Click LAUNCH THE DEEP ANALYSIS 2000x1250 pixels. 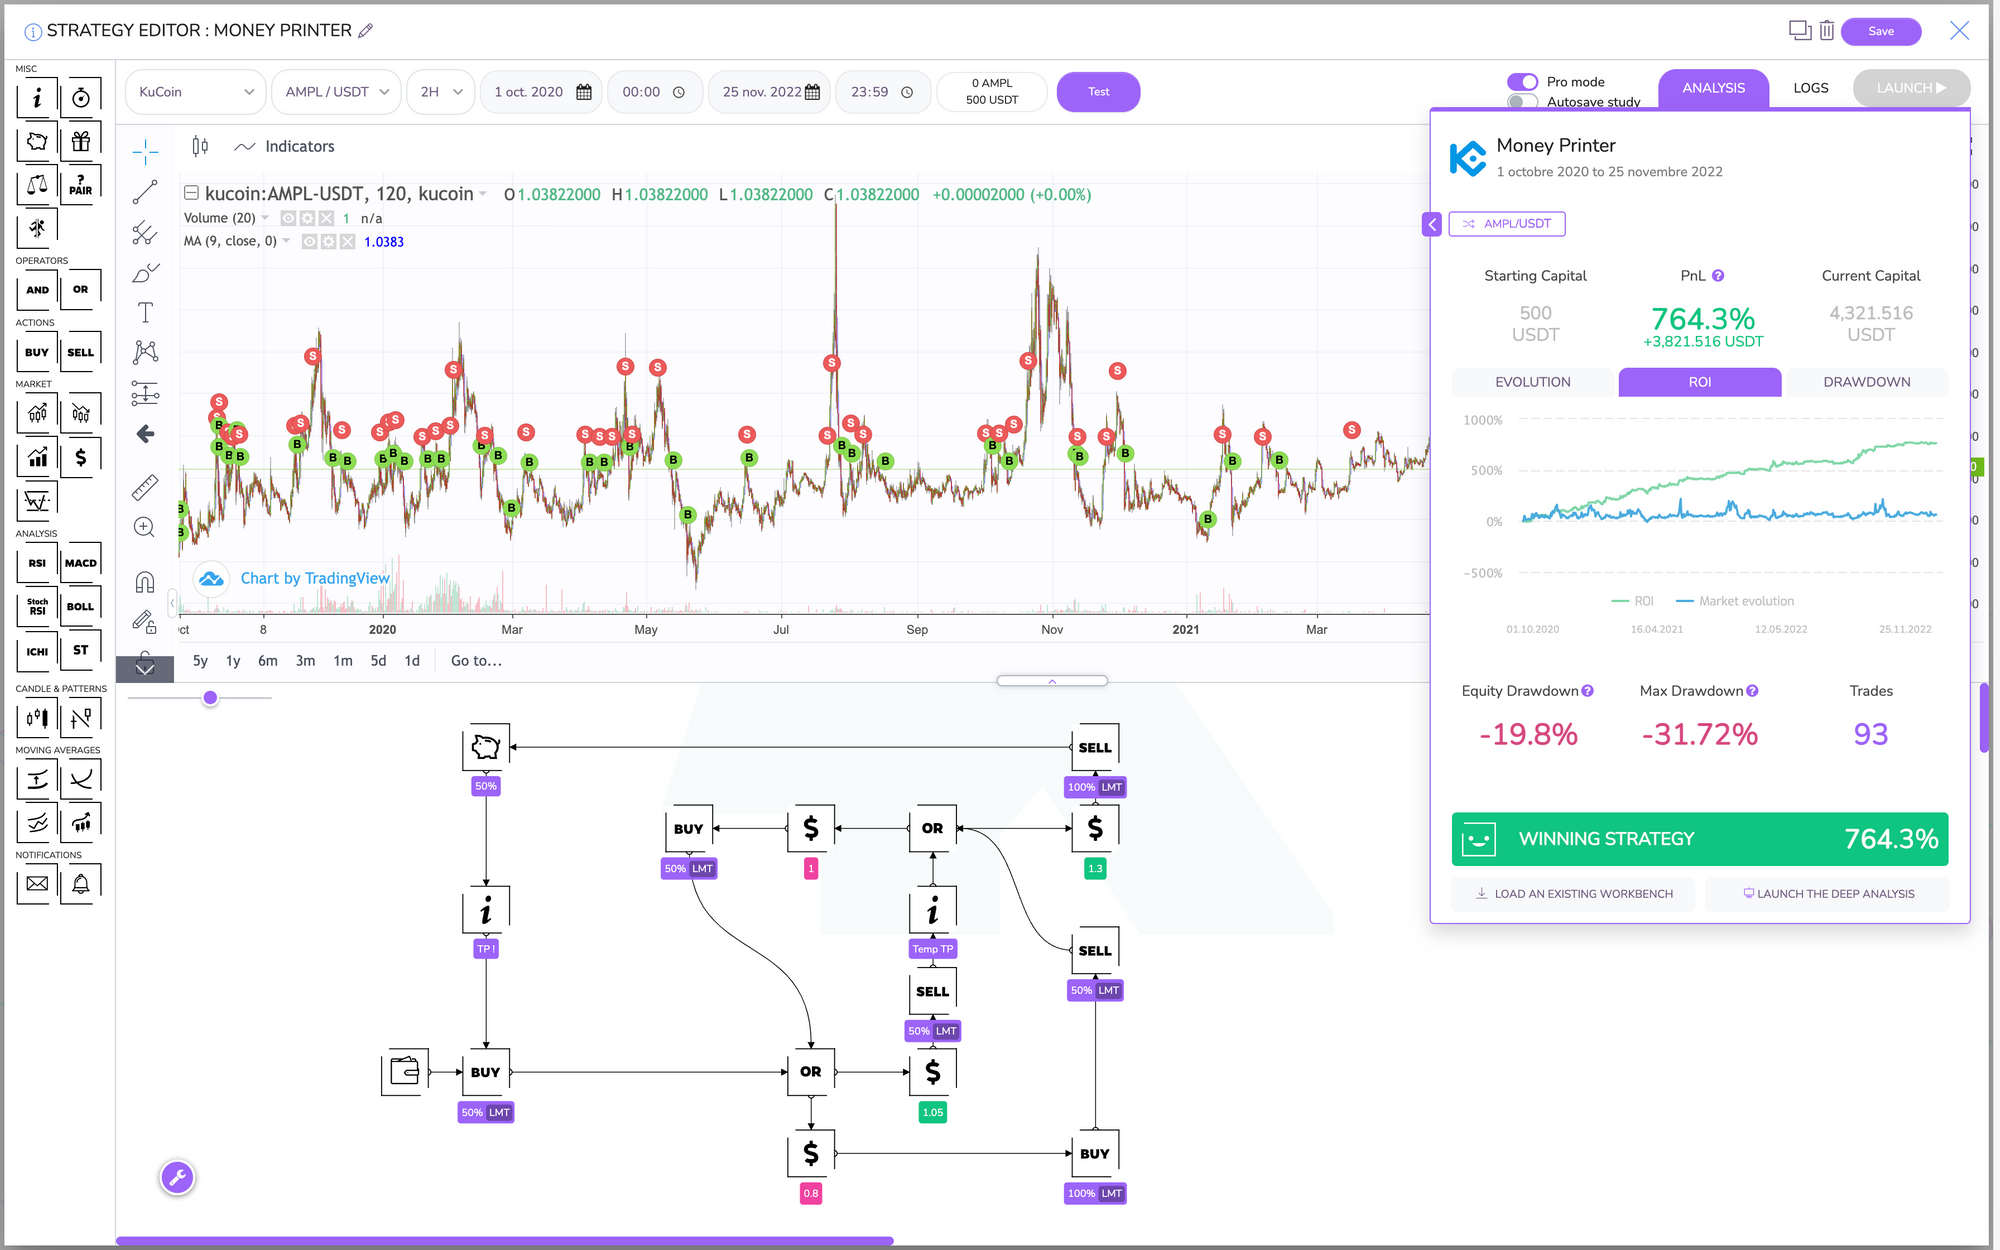pyautogui.click(x=1828, y=894)
